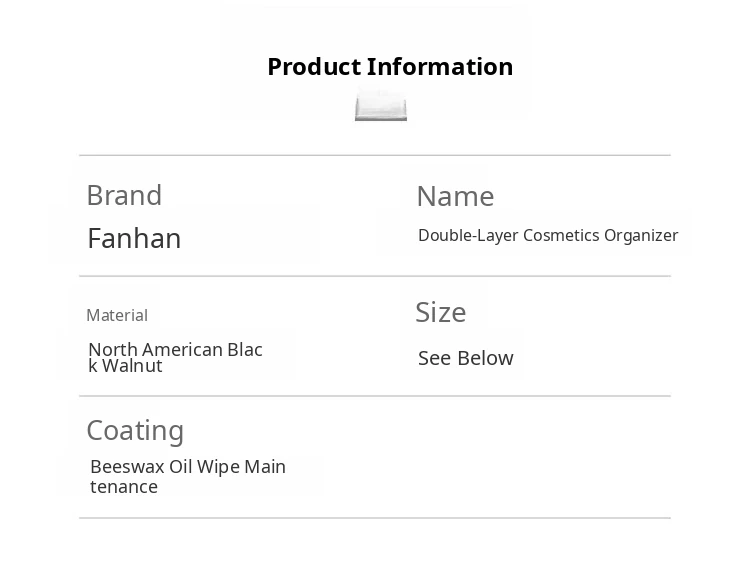
Task: Select the Coating label
Action: tap(135, 430)
